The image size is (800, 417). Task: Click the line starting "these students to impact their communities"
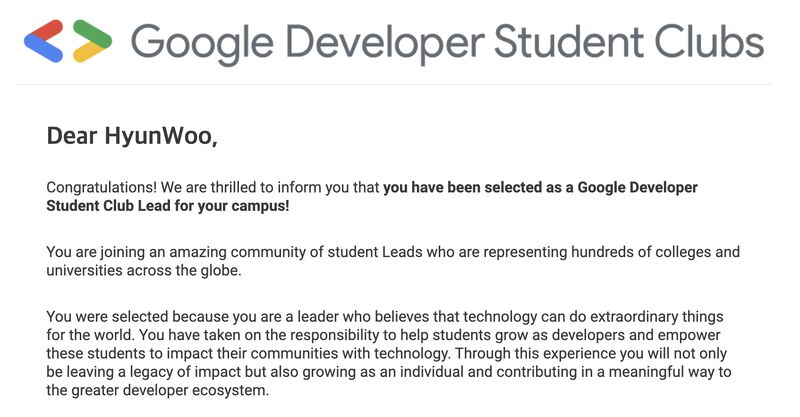tap(387, 354)
